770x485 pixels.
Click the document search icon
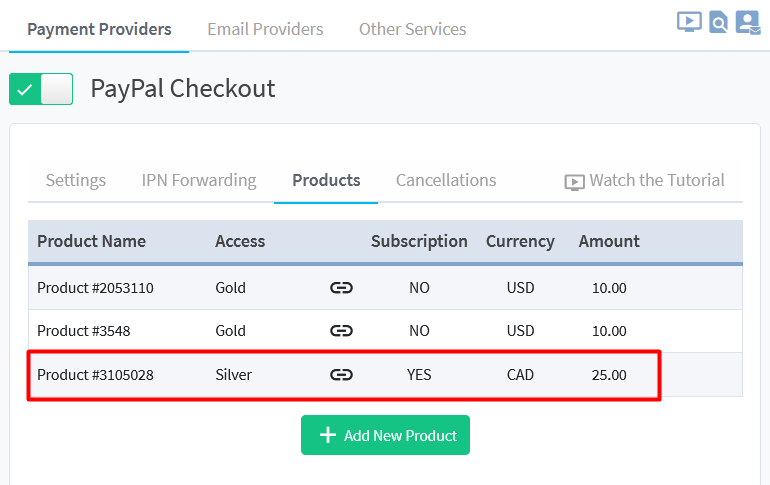click(x=718, y=23)
